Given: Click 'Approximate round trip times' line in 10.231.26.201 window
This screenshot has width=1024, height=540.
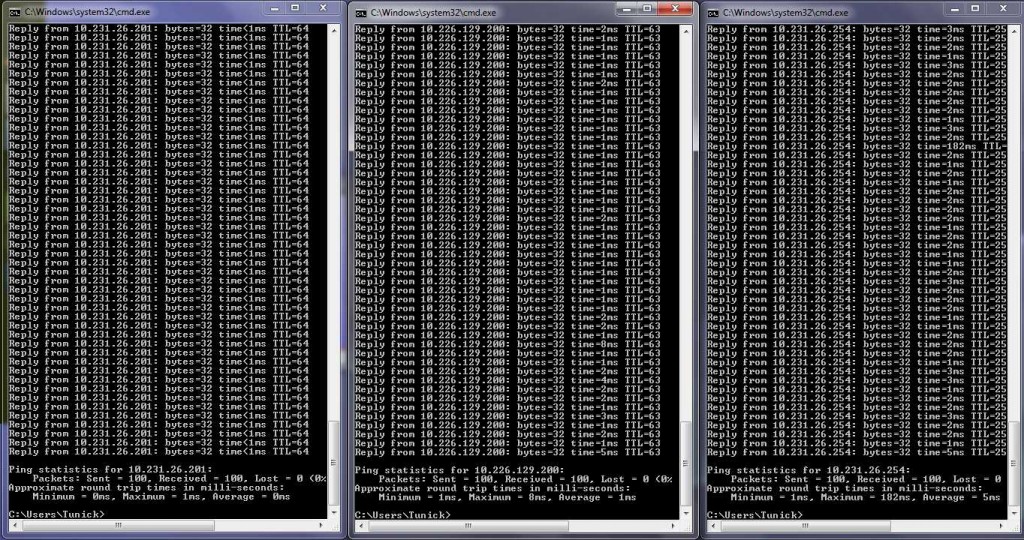Looking at the screenshot, I should coord(147,487).
